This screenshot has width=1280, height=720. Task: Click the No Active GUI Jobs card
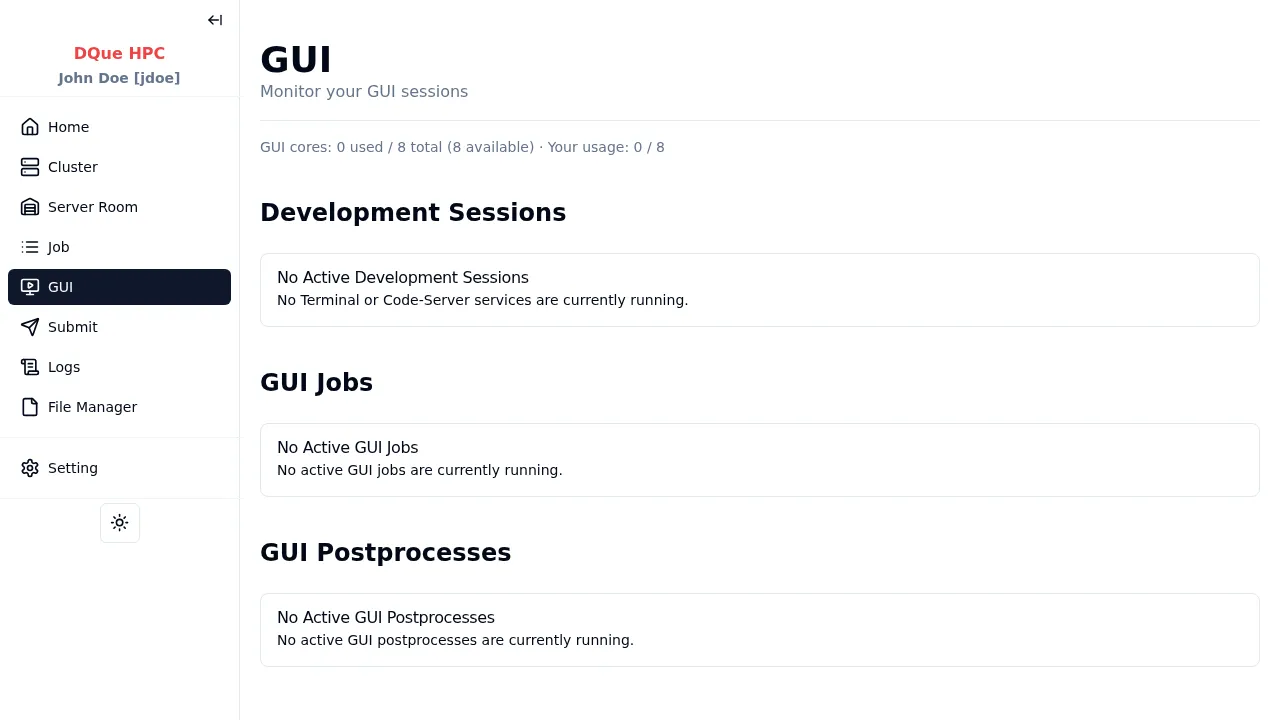pos(759,459)
